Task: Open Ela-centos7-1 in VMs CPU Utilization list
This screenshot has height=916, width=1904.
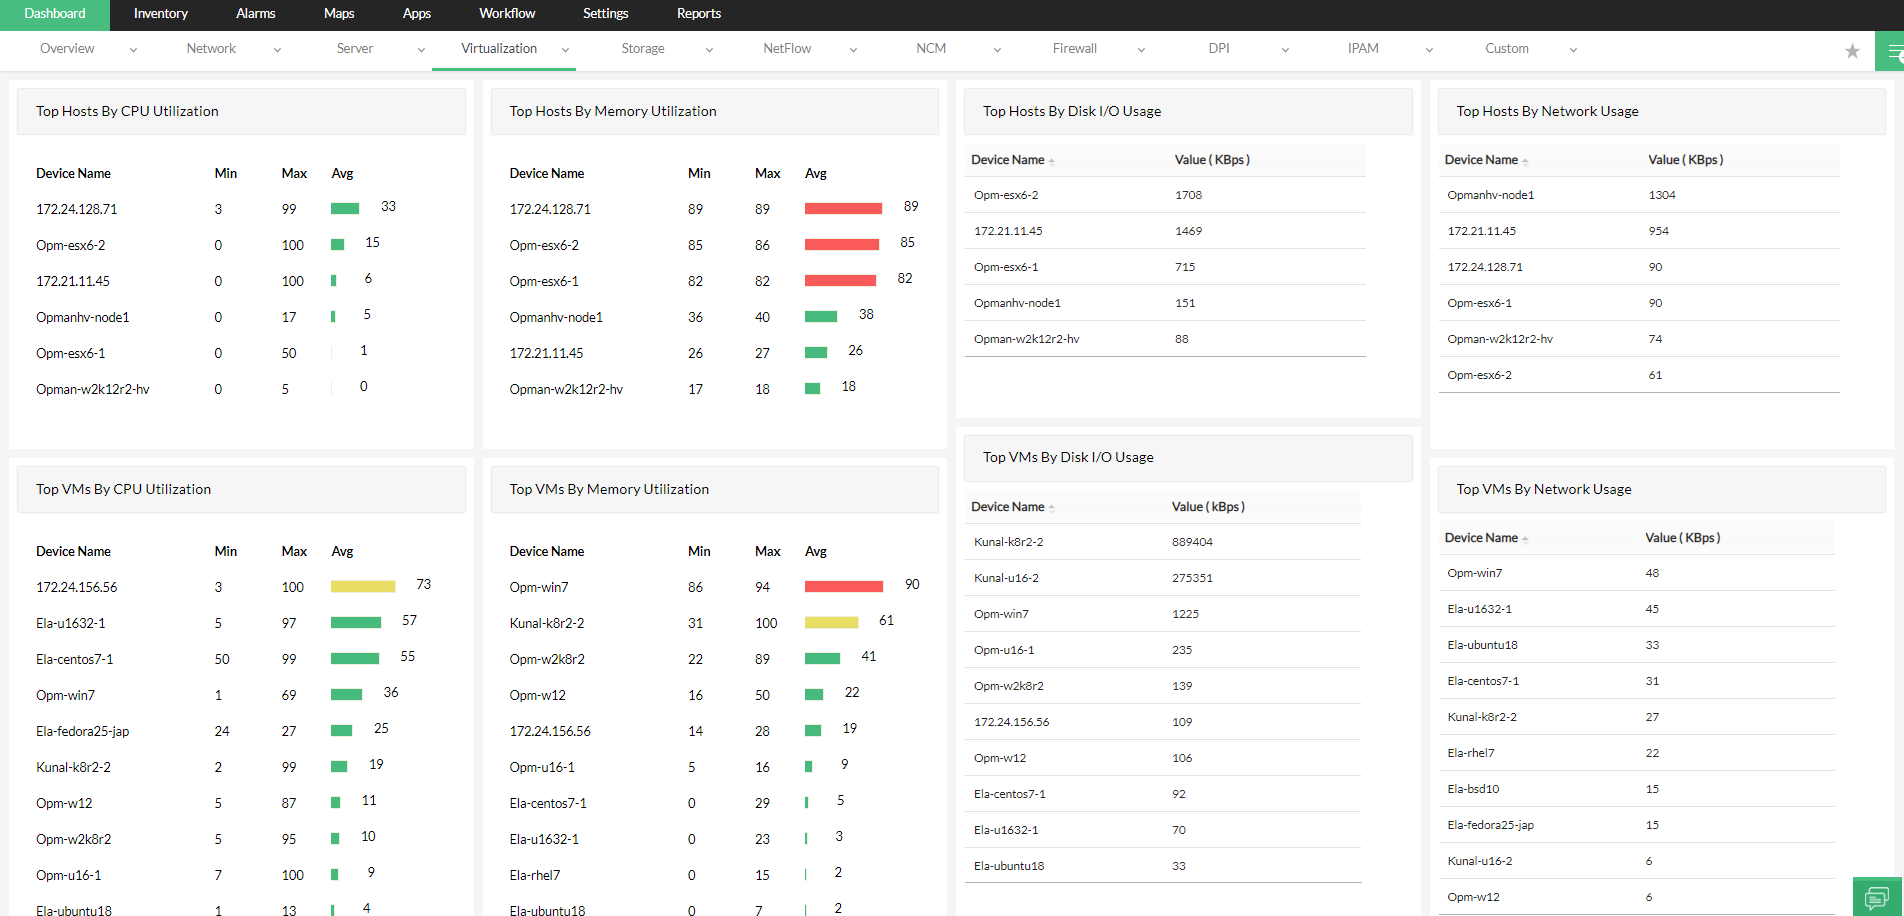Action: click(x=75, y=660)
